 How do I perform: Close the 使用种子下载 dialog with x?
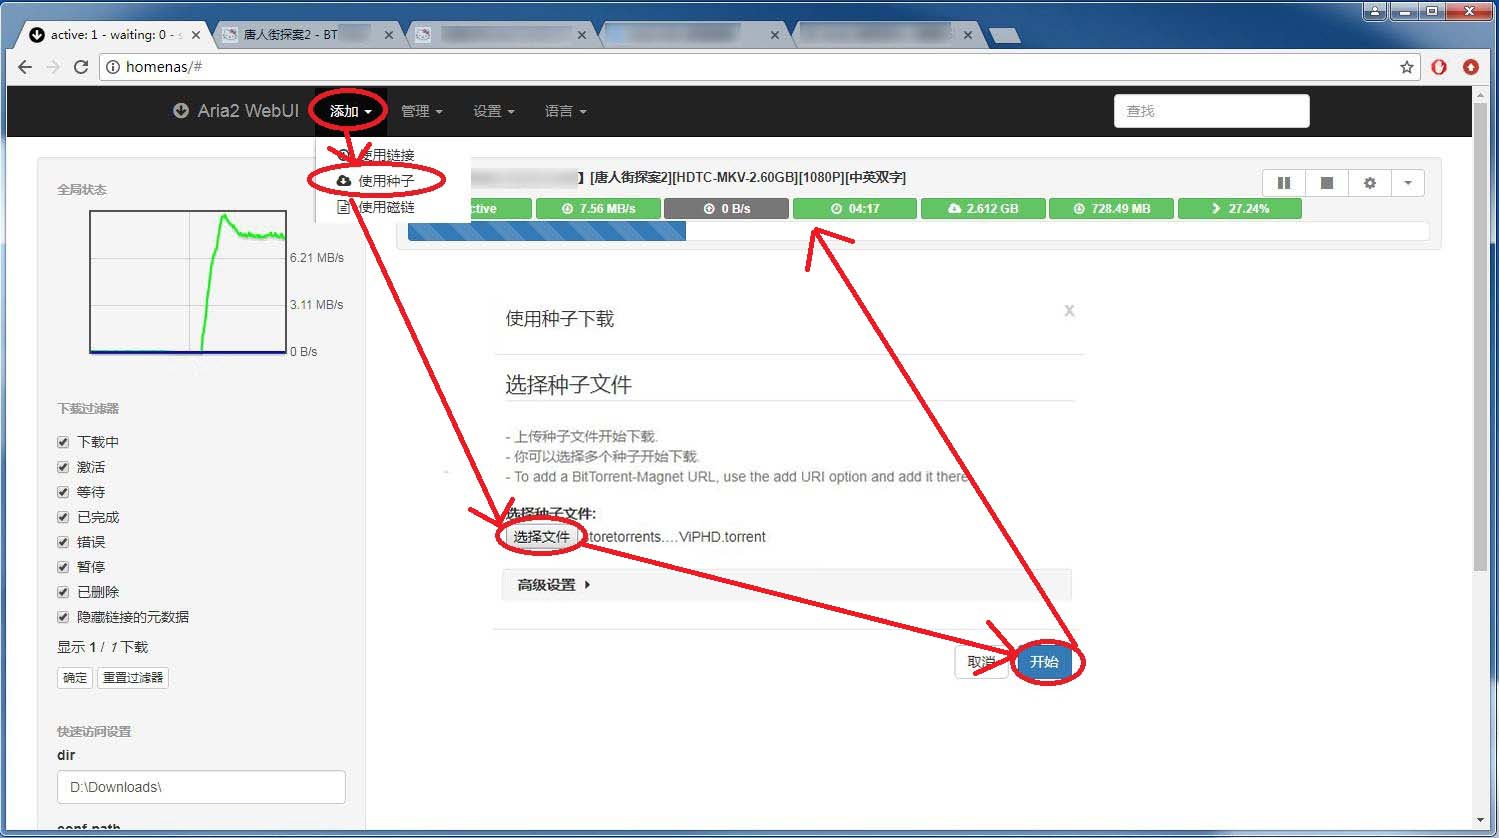click(1069, 311)
